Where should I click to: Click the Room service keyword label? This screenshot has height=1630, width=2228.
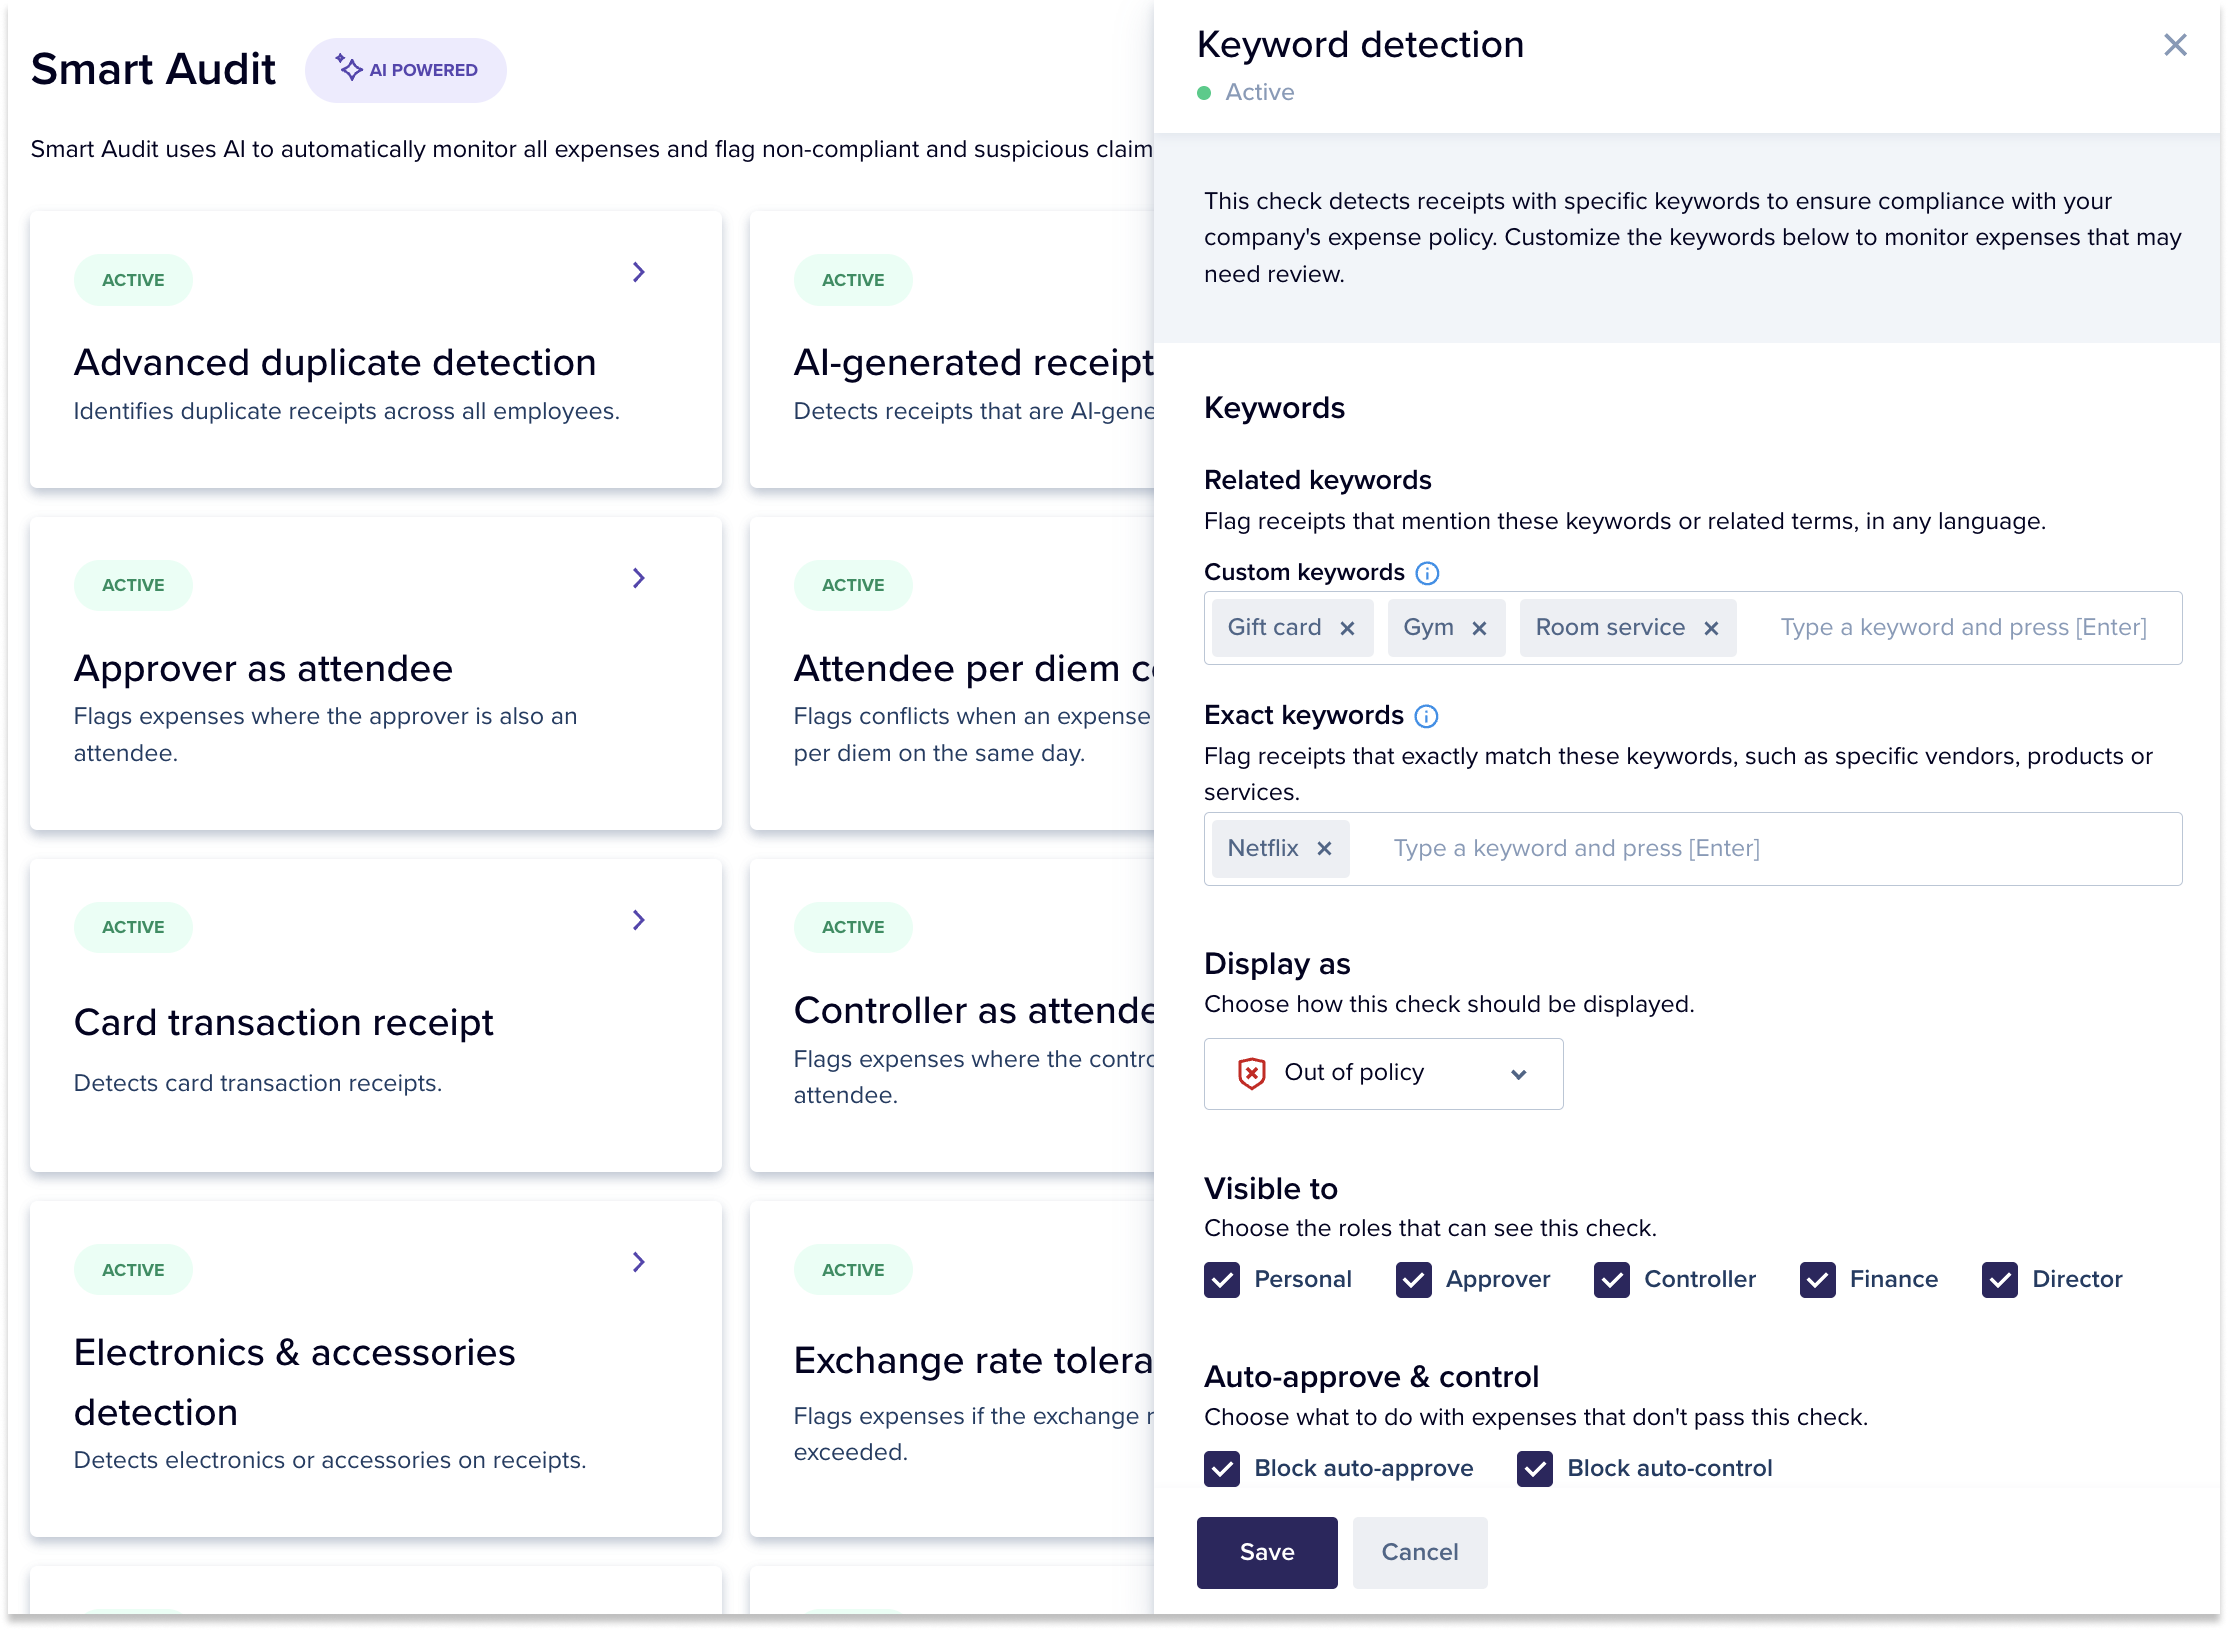coord(1610,628)
